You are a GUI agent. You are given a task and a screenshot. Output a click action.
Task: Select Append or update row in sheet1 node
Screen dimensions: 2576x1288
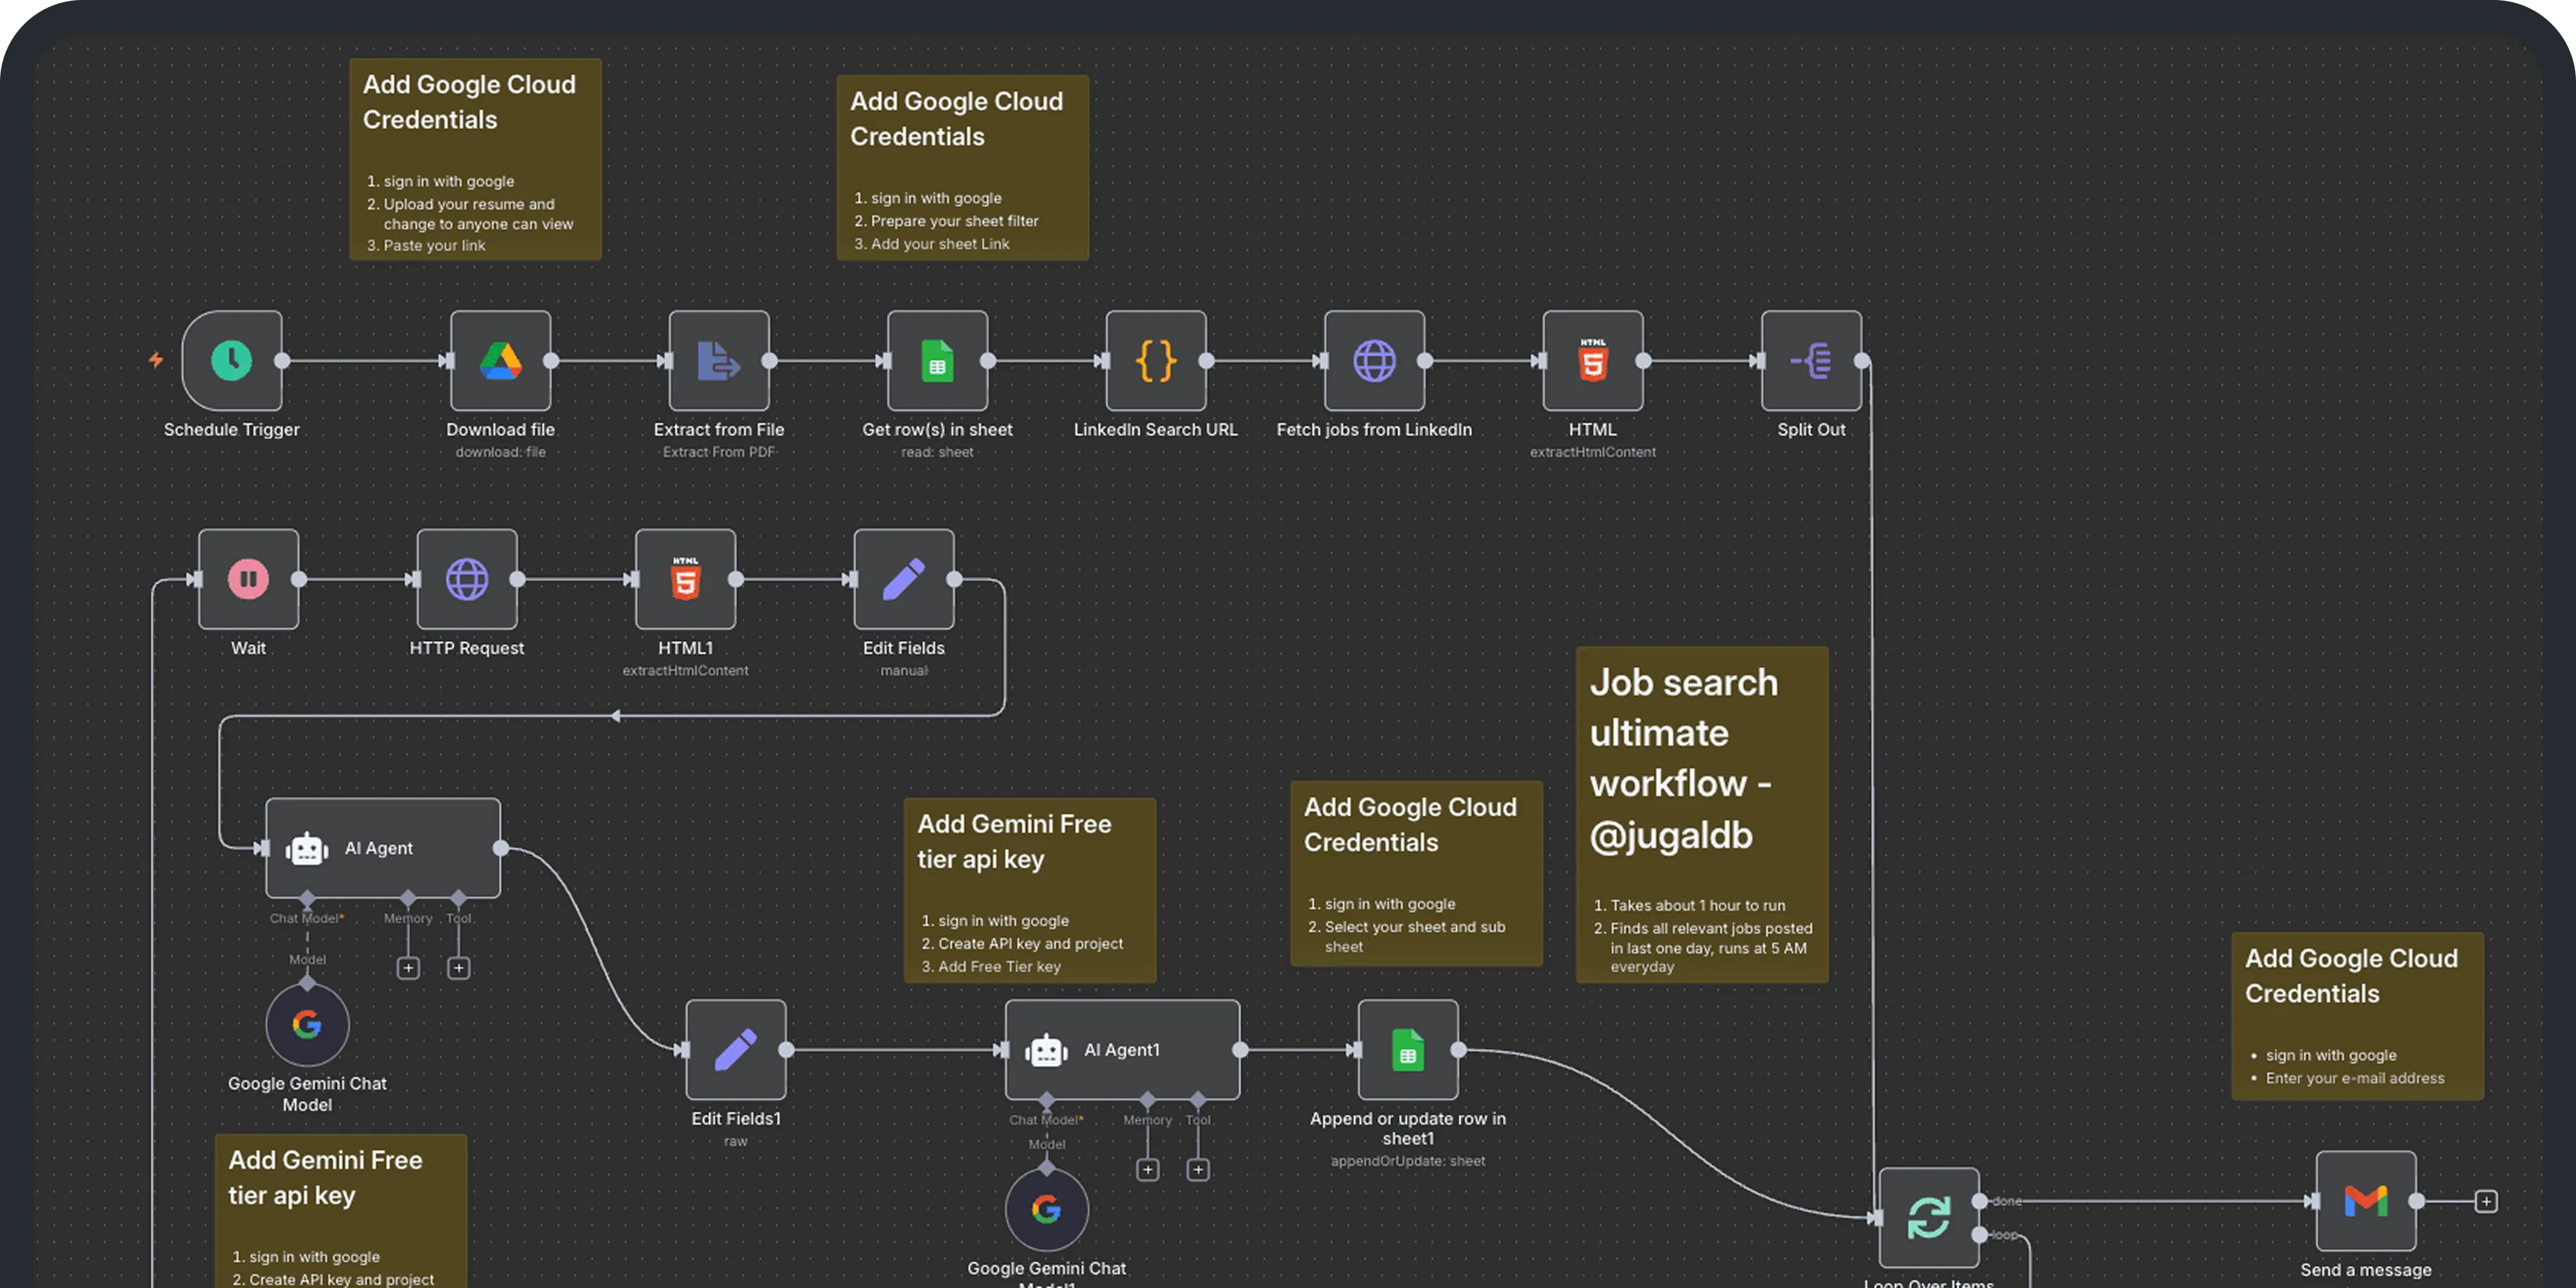(1408, 1050)
